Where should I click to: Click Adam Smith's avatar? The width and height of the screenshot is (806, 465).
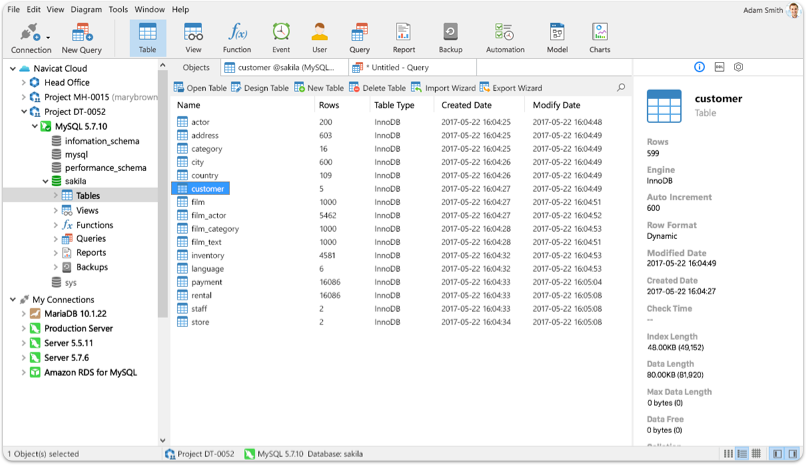(793, 10)
